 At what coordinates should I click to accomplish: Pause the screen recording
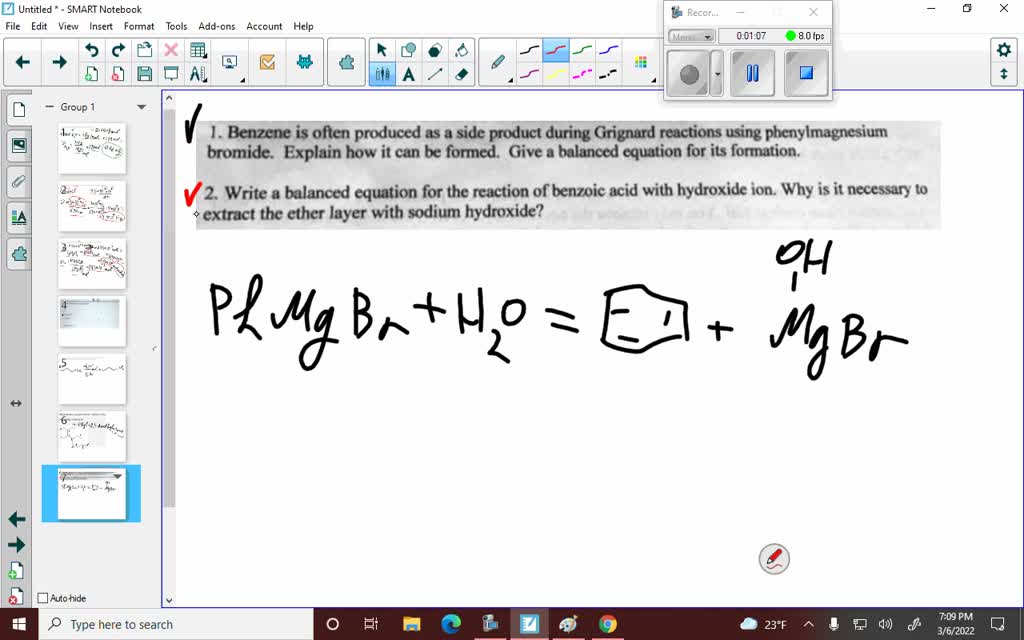click(x=752, y=73)
